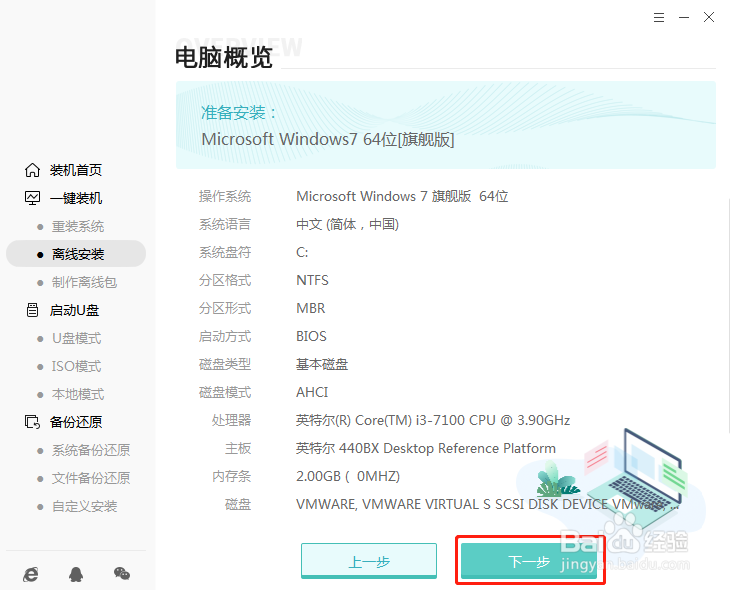The image size is (730, 590).
Task: Open the Internet Explorer icon in sidebar footer
Action: pos(31,574)
